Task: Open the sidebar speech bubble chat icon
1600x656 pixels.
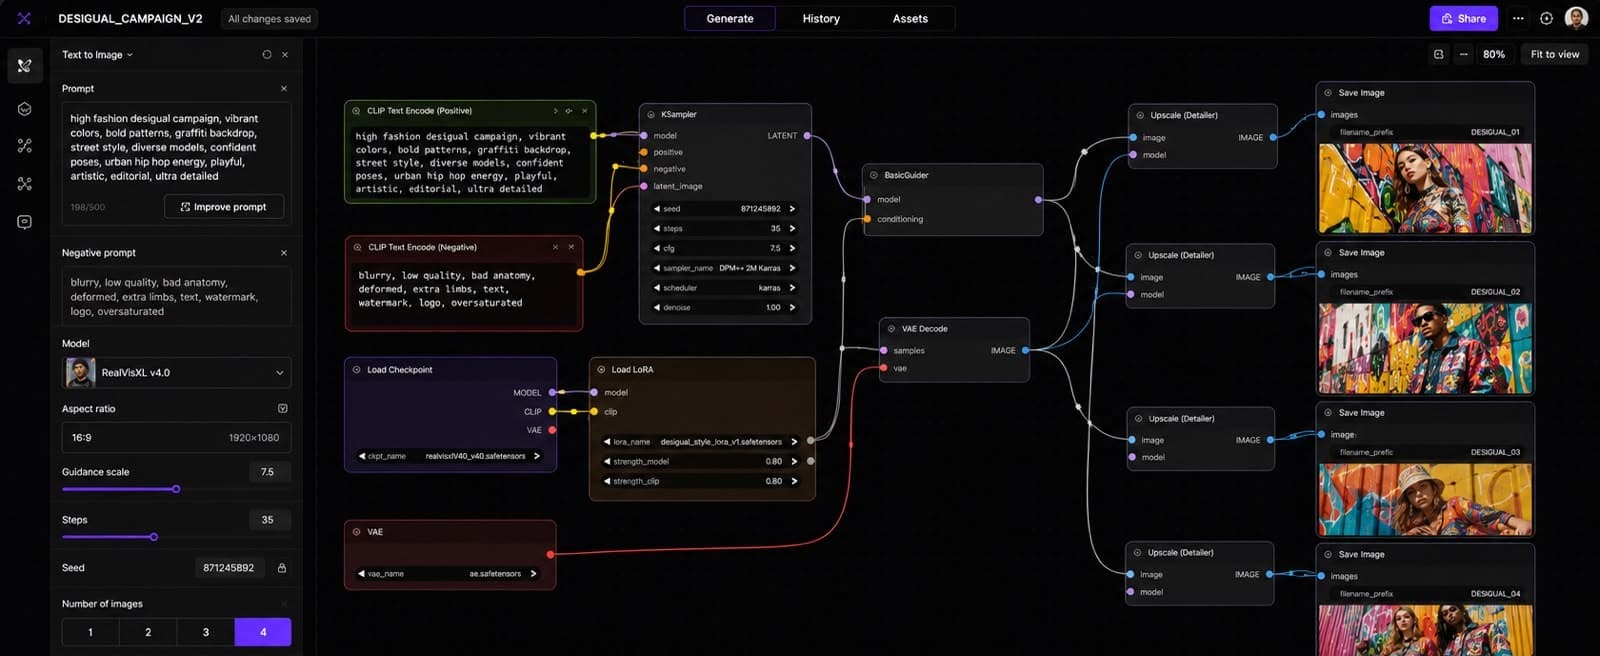Action: [x=25, y=222]
